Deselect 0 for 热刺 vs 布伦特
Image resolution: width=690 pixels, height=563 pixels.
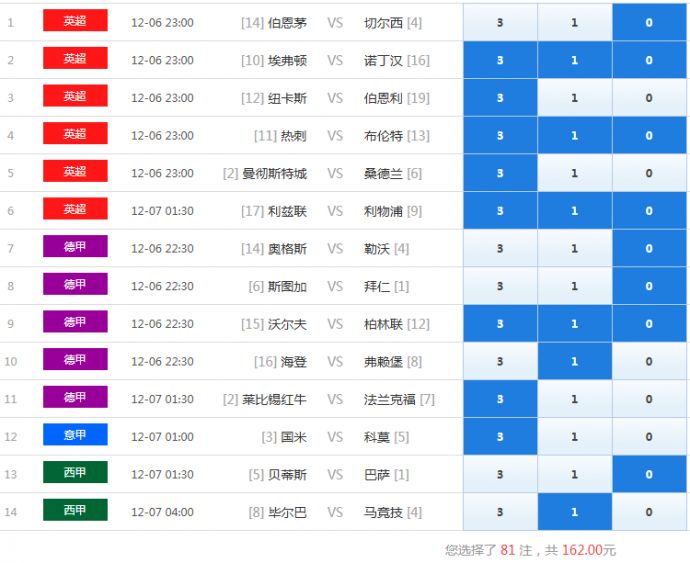(649, 135)
